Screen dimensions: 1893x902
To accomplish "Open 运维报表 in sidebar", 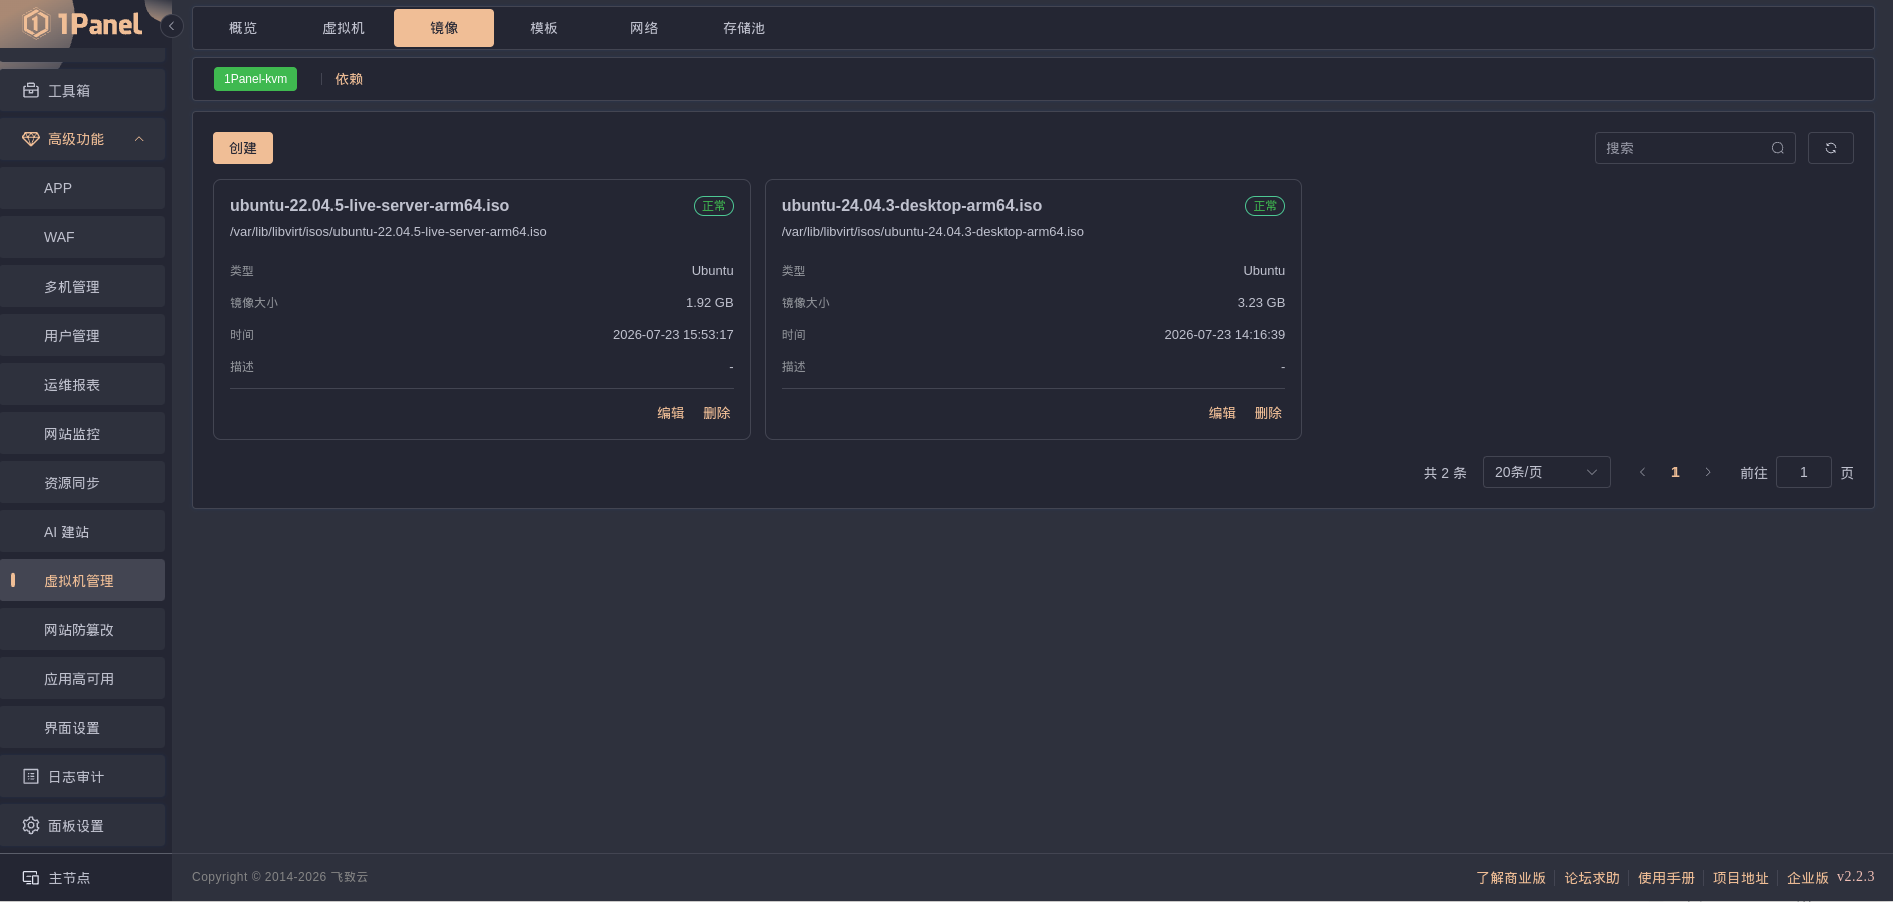I will click(x=82, y=384).
